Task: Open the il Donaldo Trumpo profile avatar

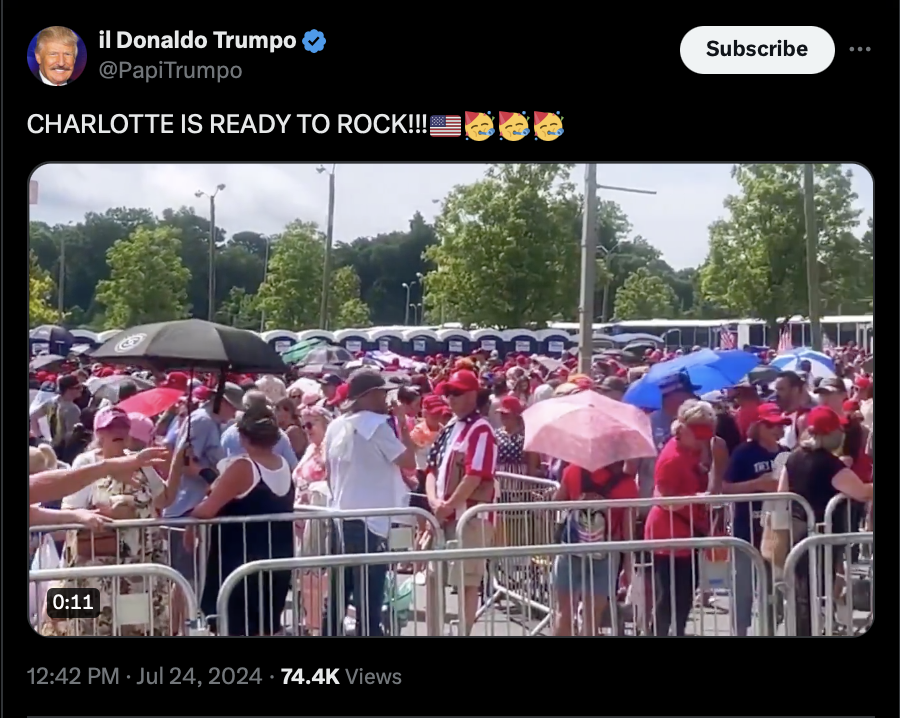Action: click(x=57, y=56)
